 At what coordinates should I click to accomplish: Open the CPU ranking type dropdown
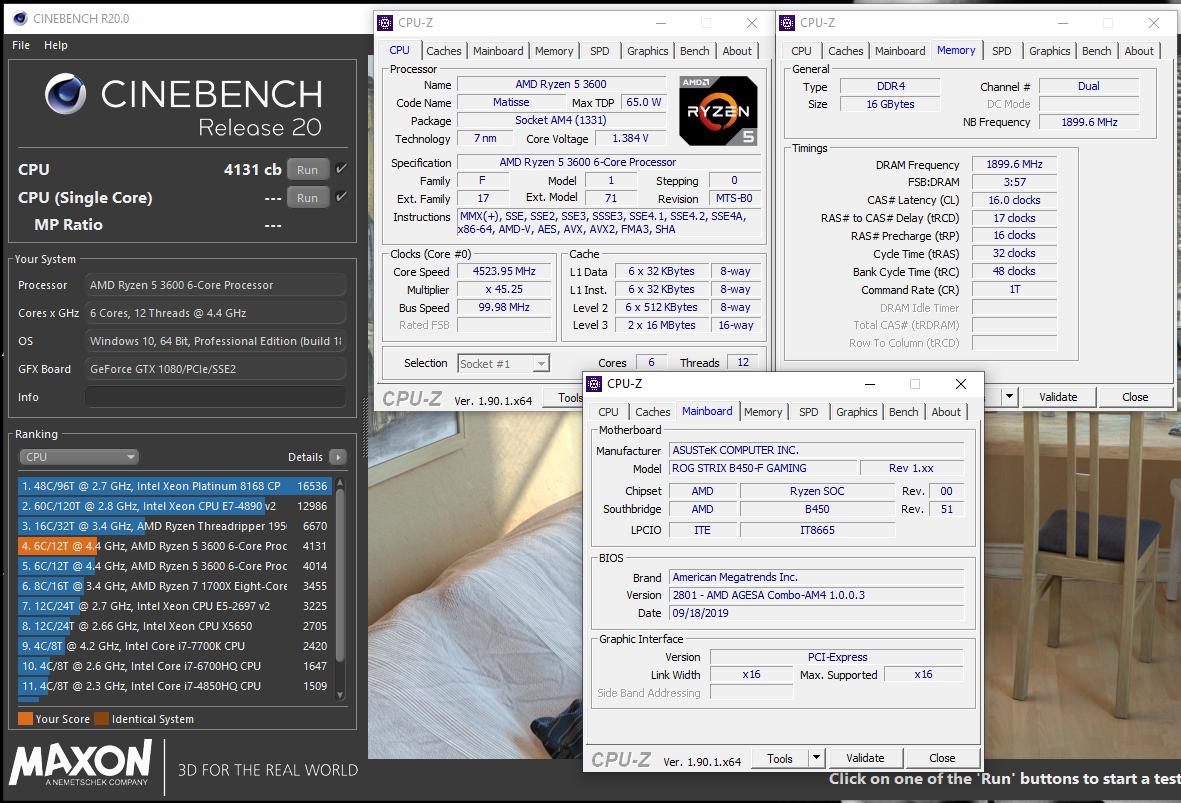[x=79, y=456]
